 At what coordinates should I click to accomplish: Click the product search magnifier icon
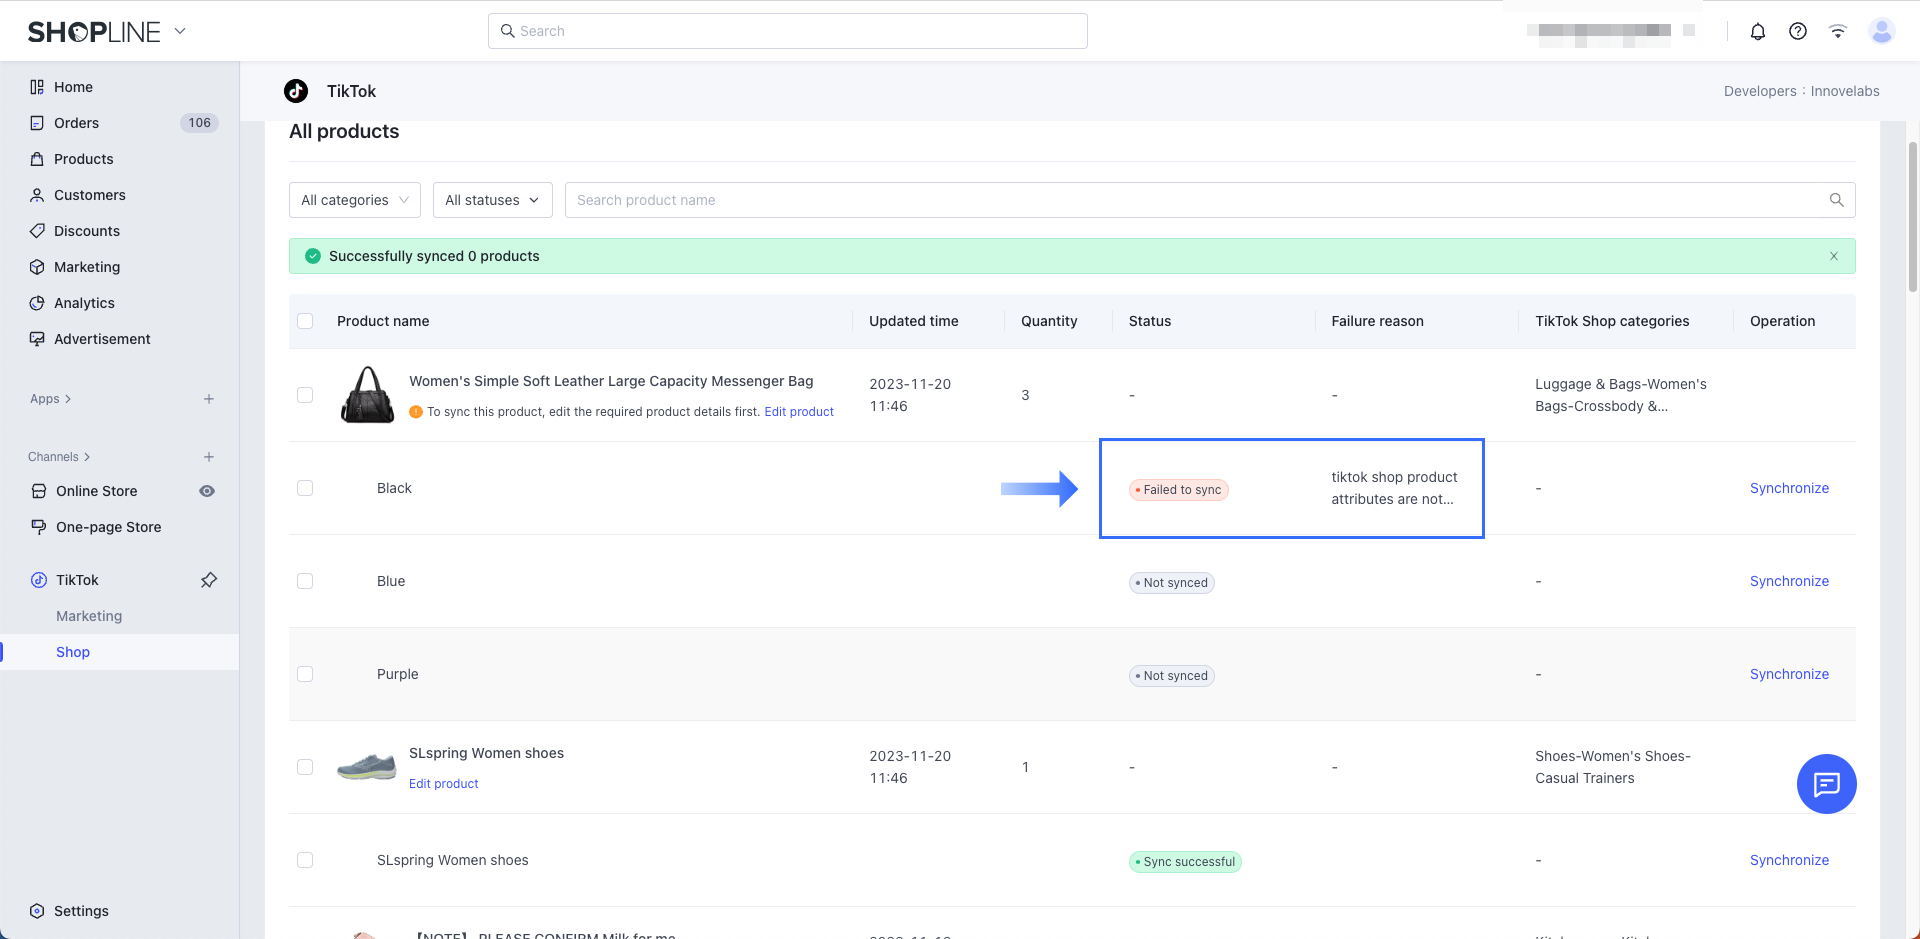click(1836, 200)
